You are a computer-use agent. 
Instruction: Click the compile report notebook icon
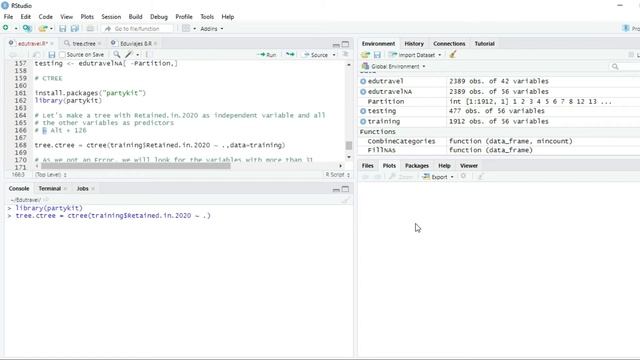(x=148, y=54)
